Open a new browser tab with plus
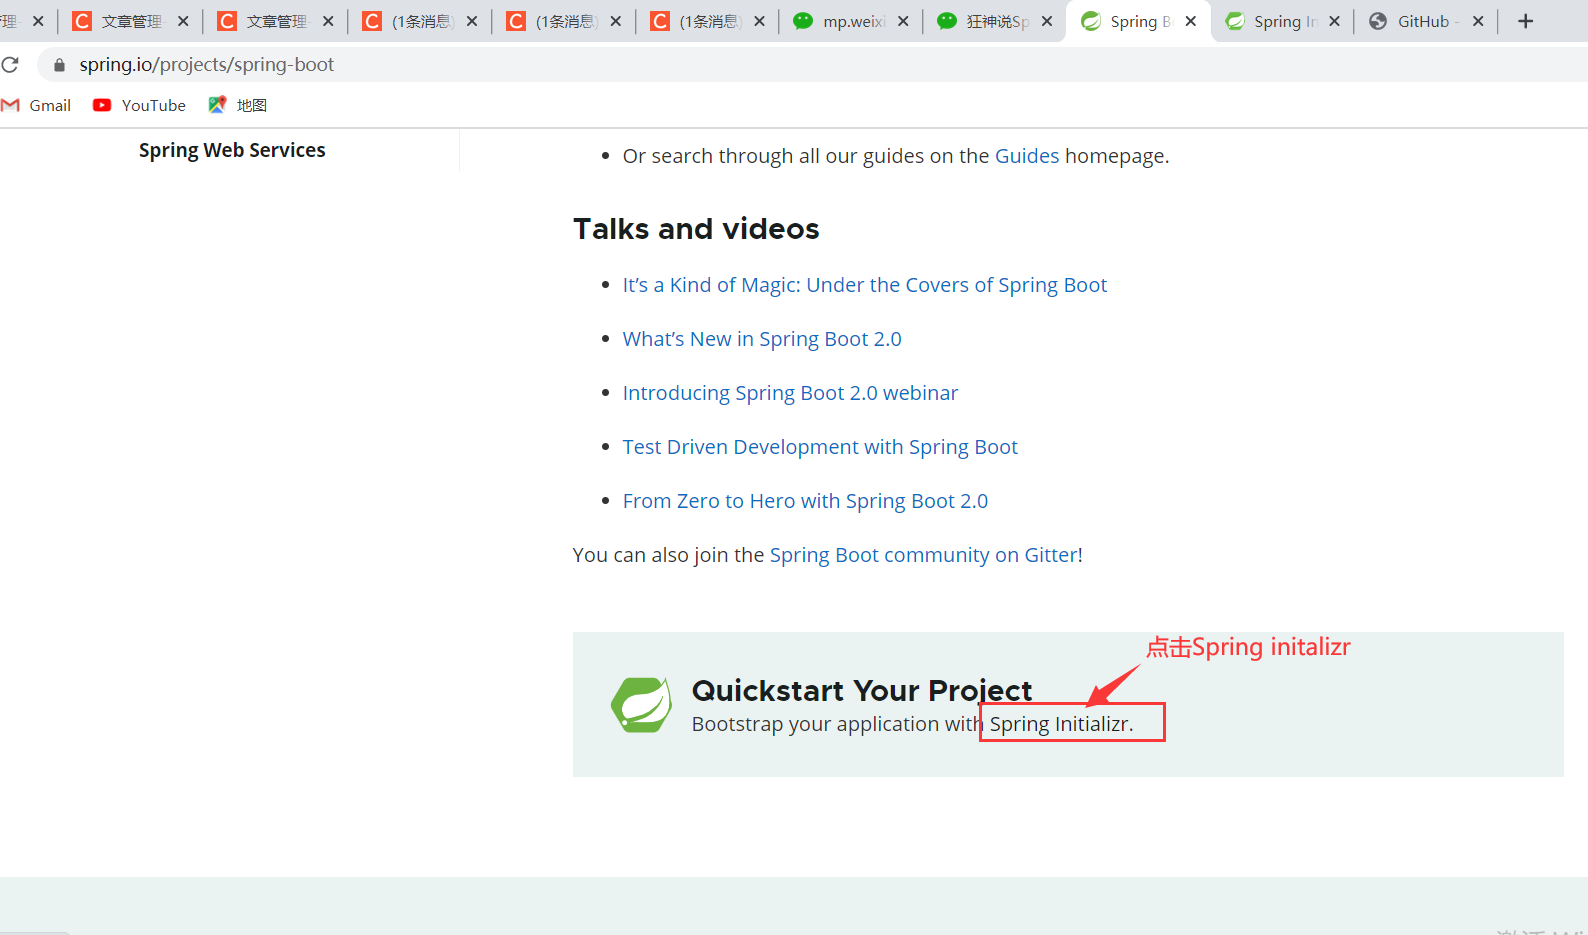 pyautogui.click(x=1525, y=21)
